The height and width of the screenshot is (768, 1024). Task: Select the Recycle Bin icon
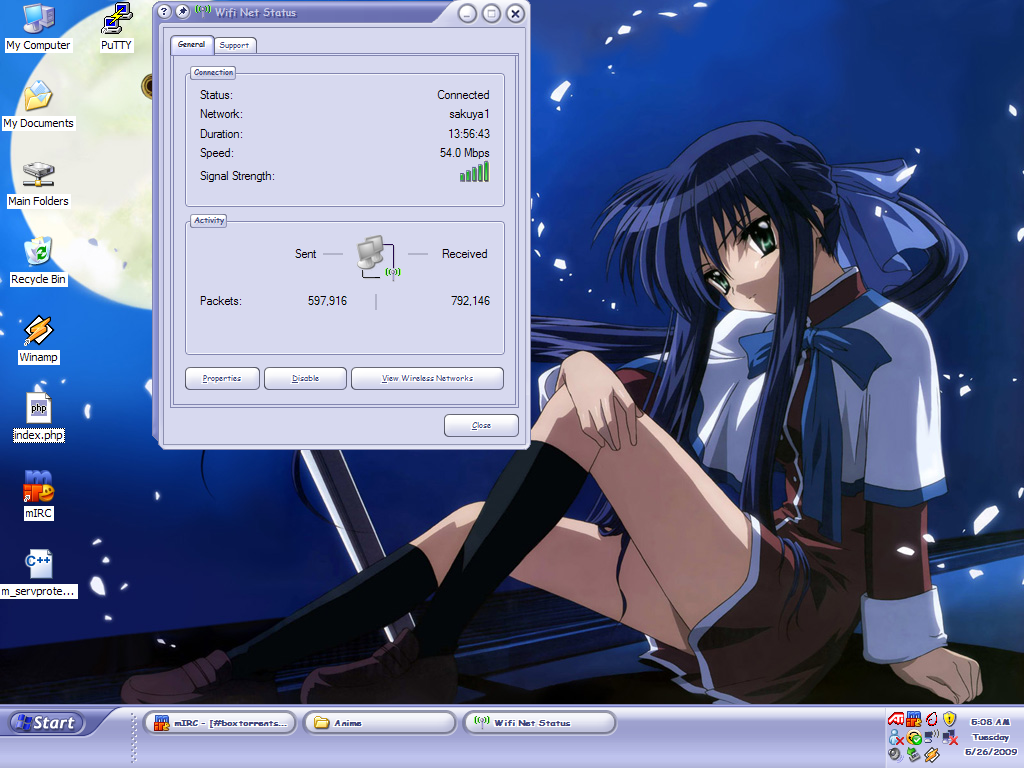point(38,261)
